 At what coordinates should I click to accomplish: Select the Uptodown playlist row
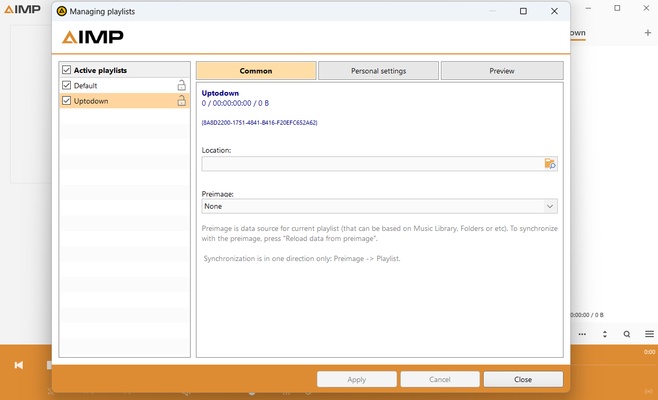[125, 101]
